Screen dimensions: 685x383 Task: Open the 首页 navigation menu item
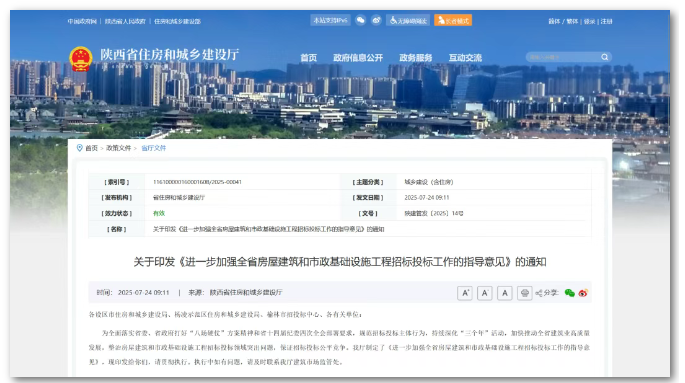coord(308,58)
